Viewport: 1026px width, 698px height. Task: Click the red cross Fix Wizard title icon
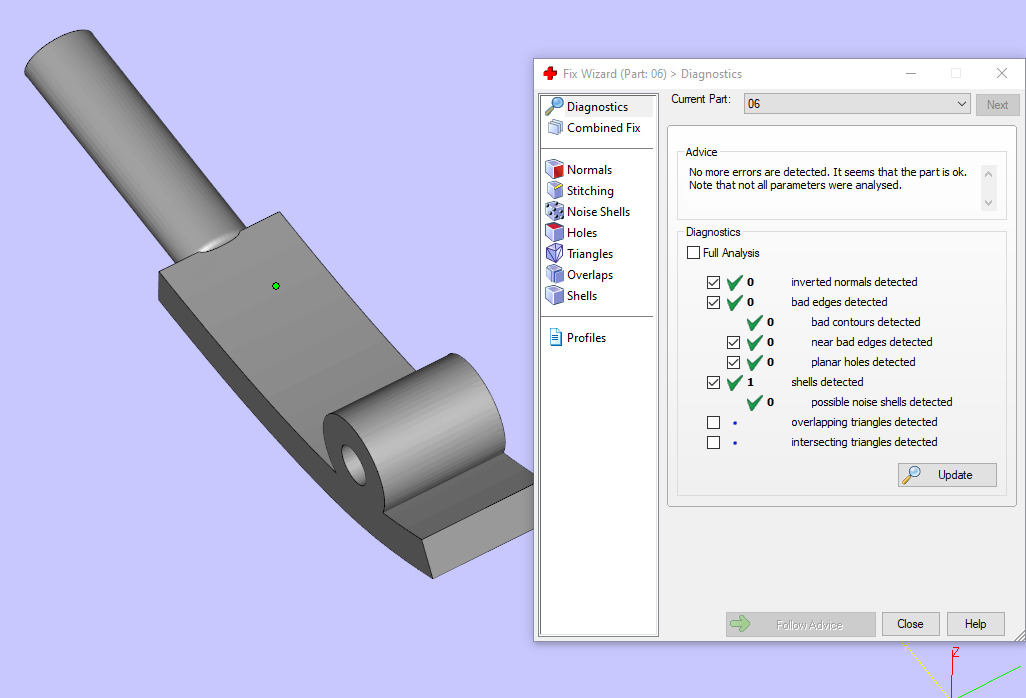(550, 73)
